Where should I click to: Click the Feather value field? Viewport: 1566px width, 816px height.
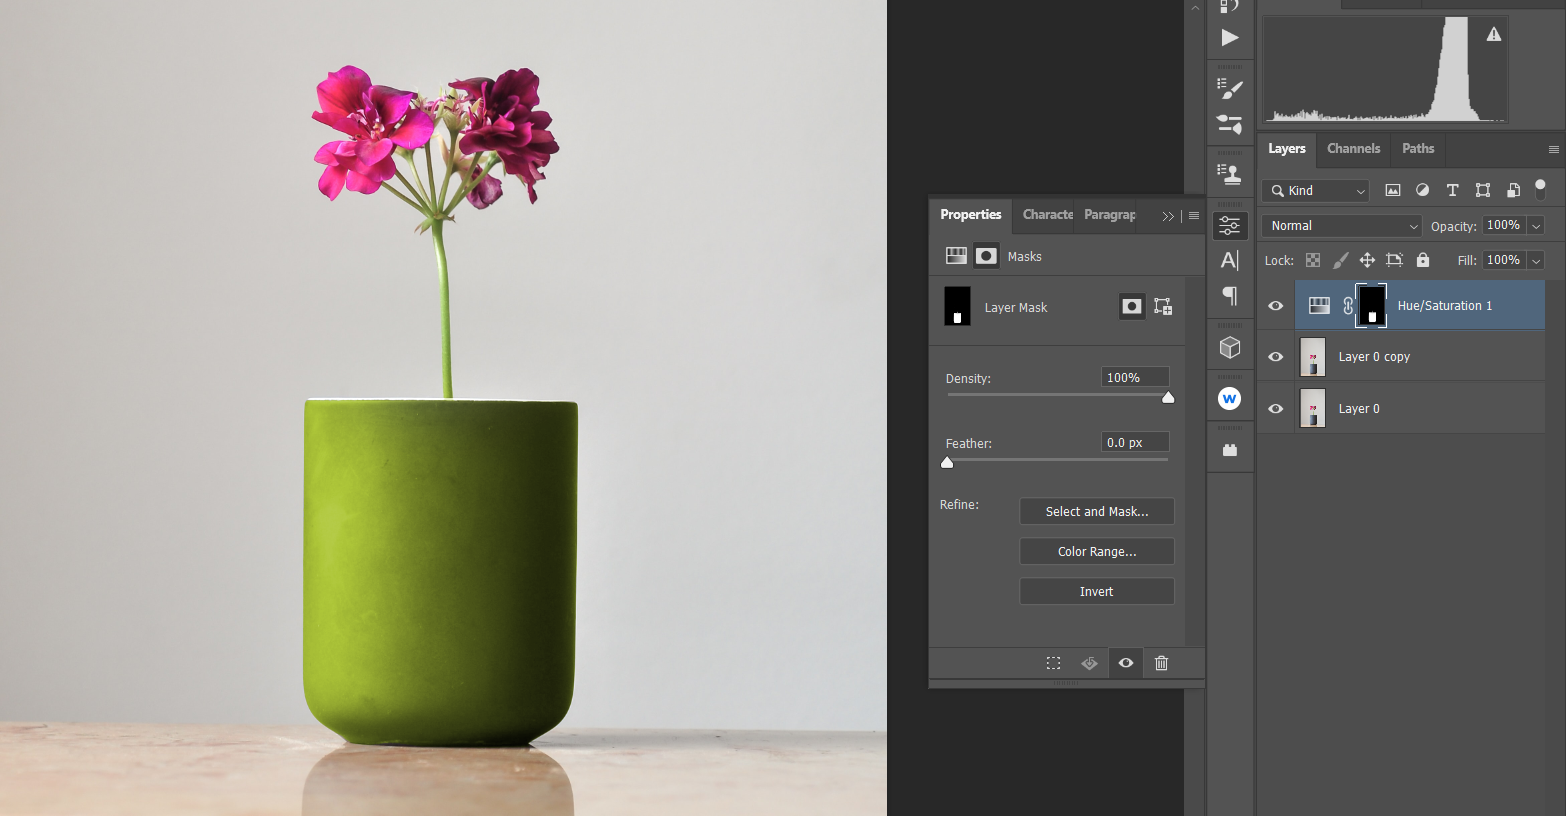click(x=1135, y=443)
